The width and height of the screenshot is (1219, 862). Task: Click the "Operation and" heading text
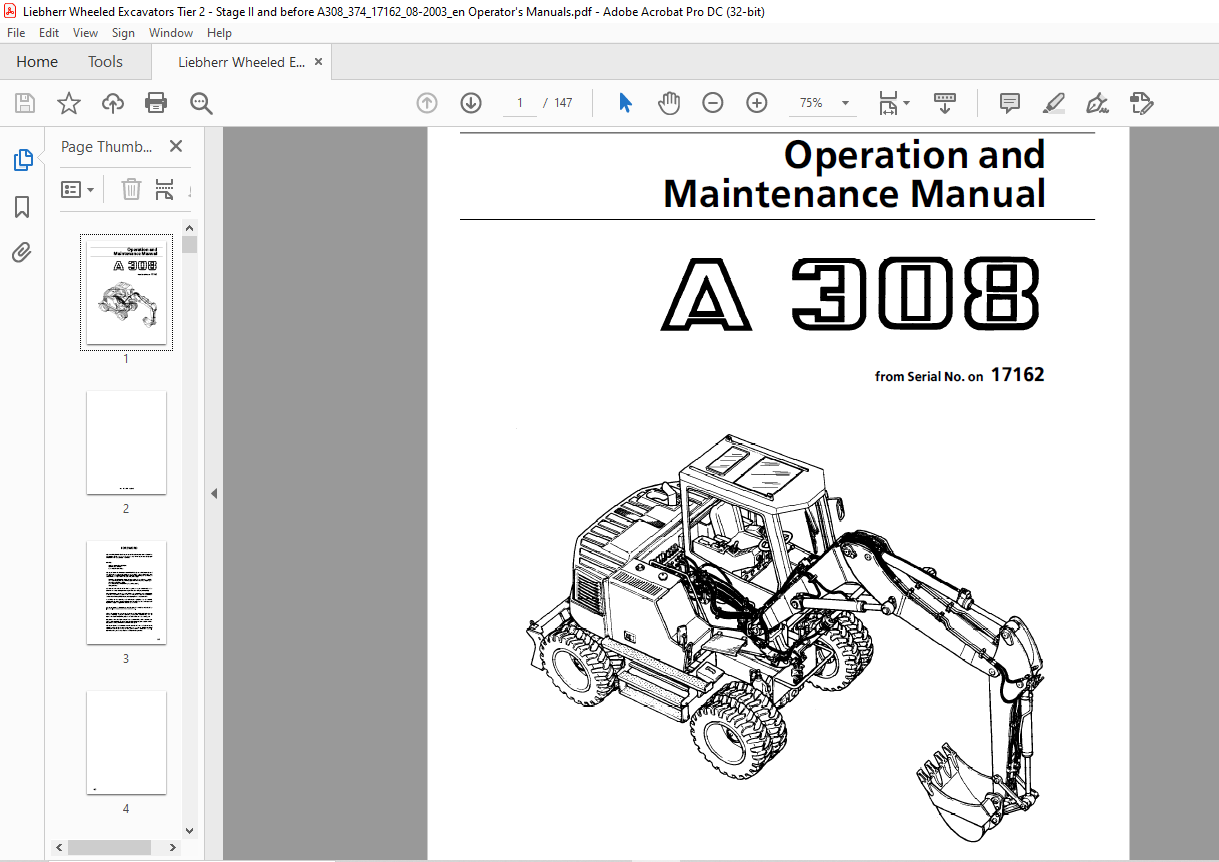click(914, 155)
